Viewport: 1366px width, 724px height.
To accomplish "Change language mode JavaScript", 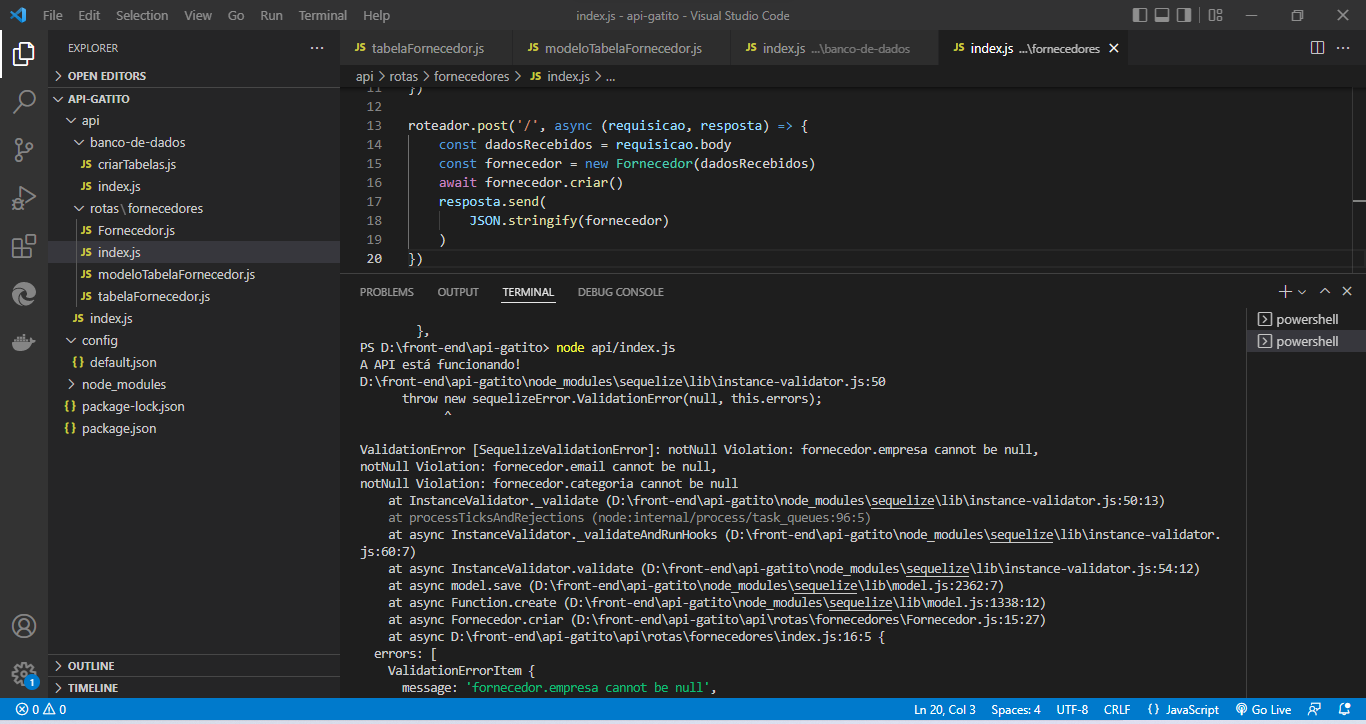I will (1183, 710).
